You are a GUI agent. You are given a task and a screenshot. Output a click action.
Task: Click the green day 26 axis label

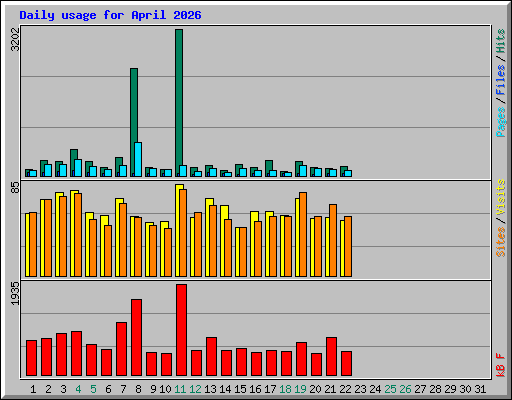click(405, 389)
